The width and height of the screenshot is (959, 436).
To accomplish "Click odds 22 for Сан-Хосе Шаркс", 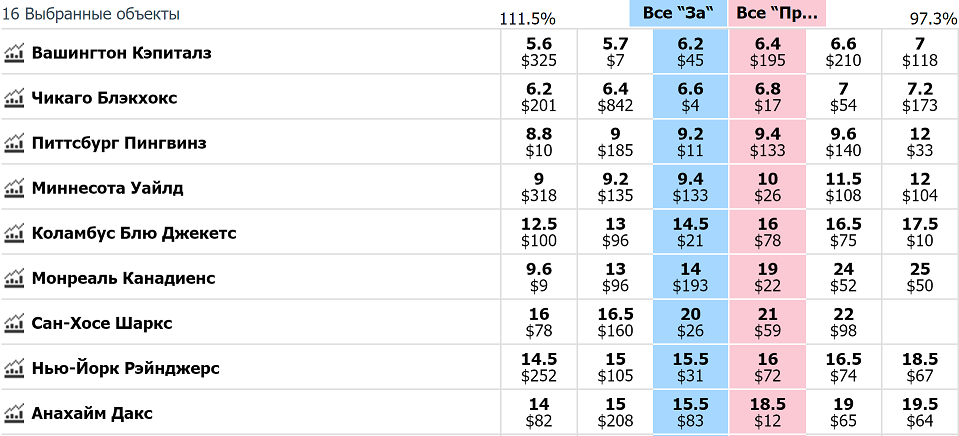I will click(843, 322).
